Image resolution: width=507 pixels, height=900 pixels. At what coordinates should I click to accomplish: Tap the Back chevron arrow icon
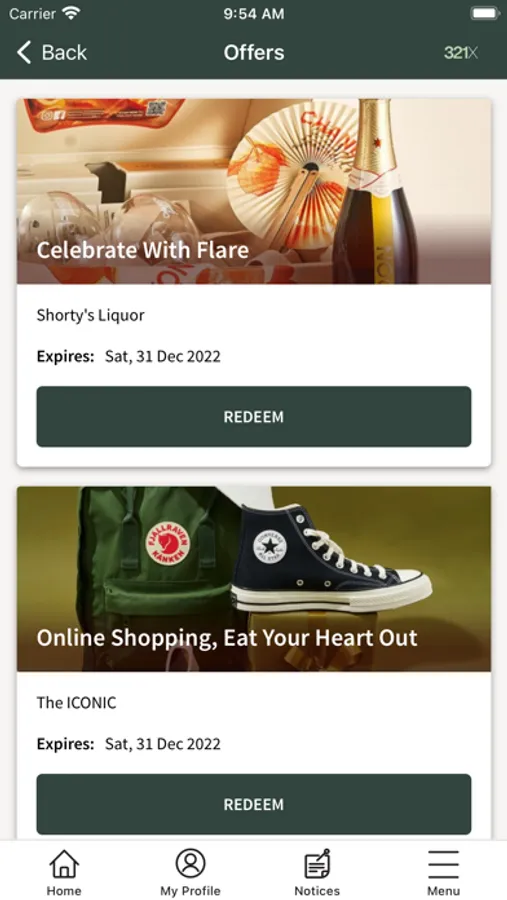tap(24, 52)
